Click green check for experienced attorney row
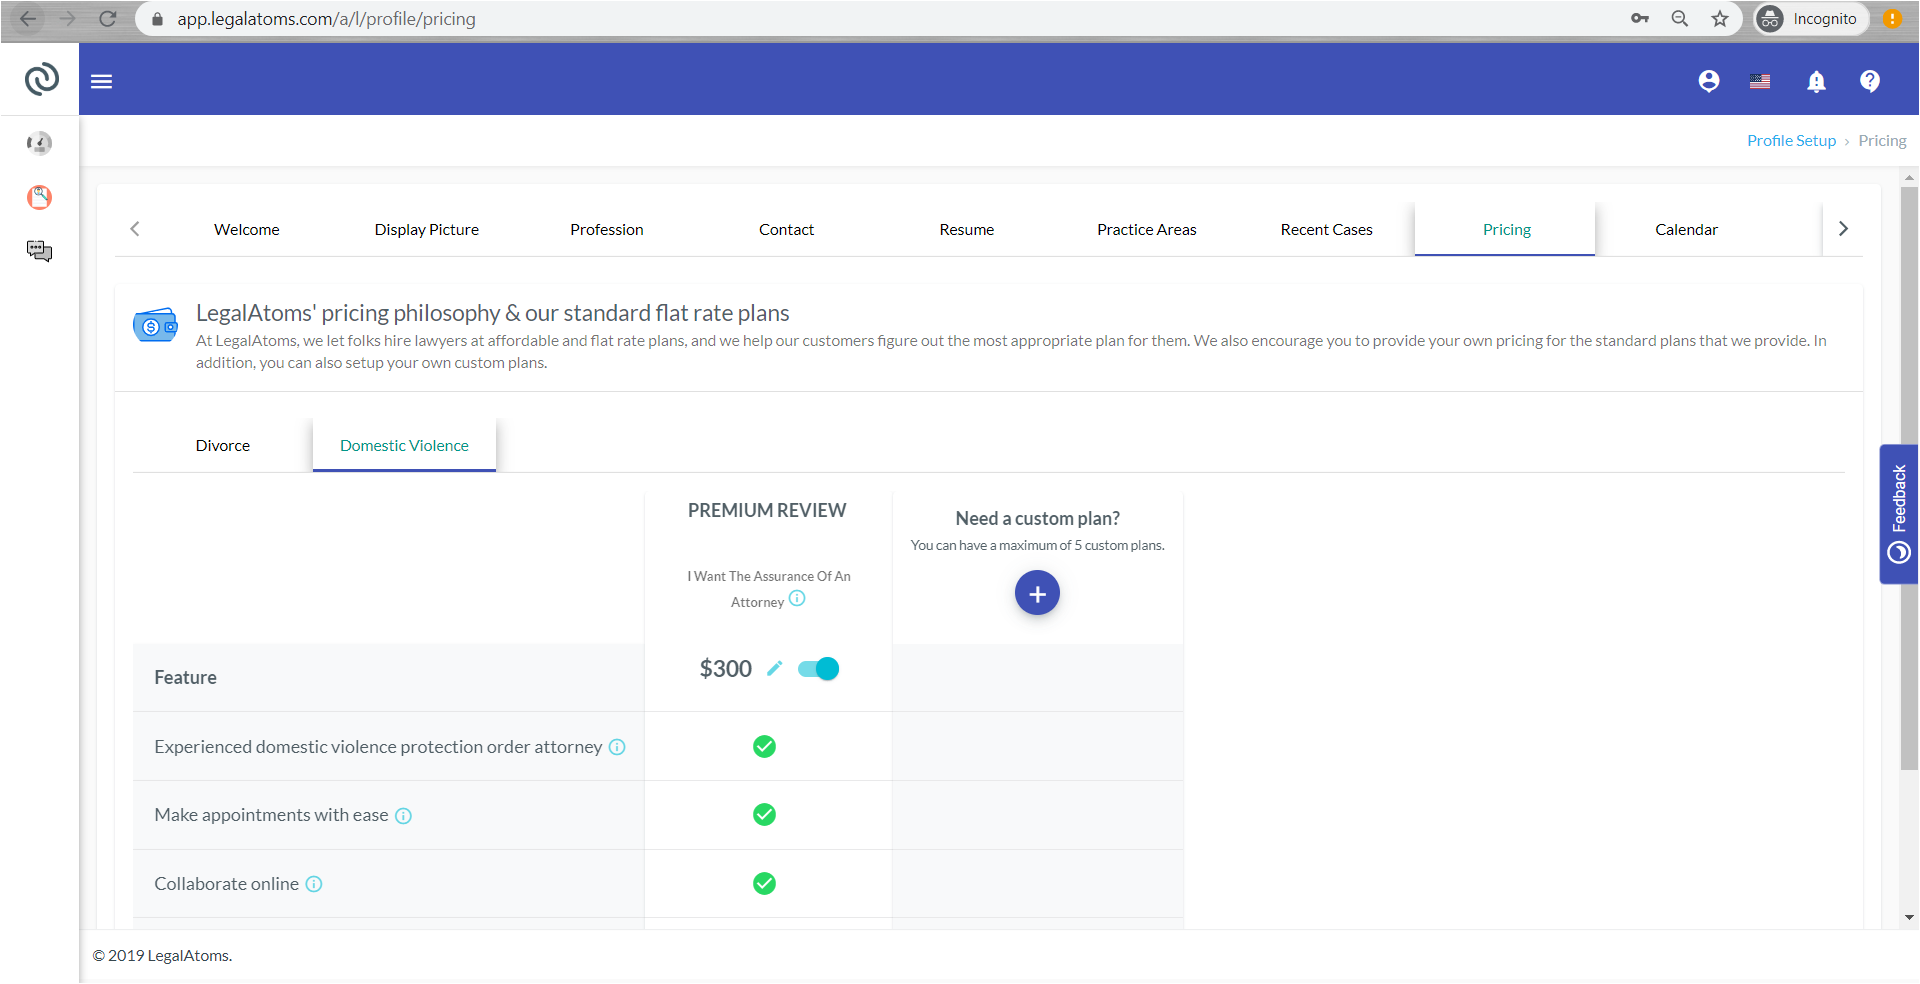Image resolution: width=1920 pixels, height=984 pixels. coord(765,747)
